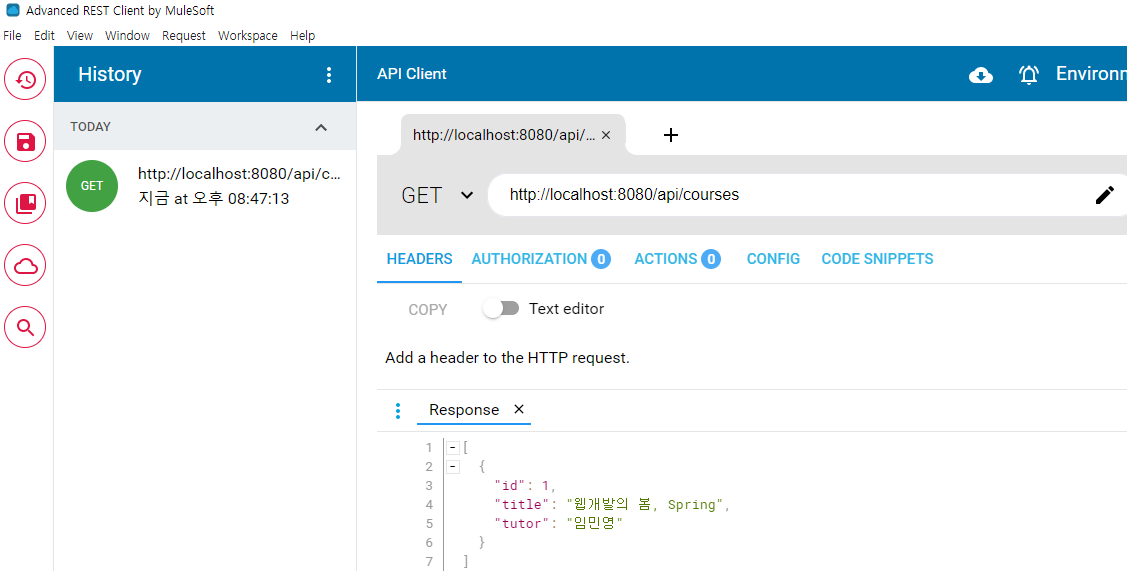Open the Request menu
This screenshot has height=571, width=1127.
(183, 35)
